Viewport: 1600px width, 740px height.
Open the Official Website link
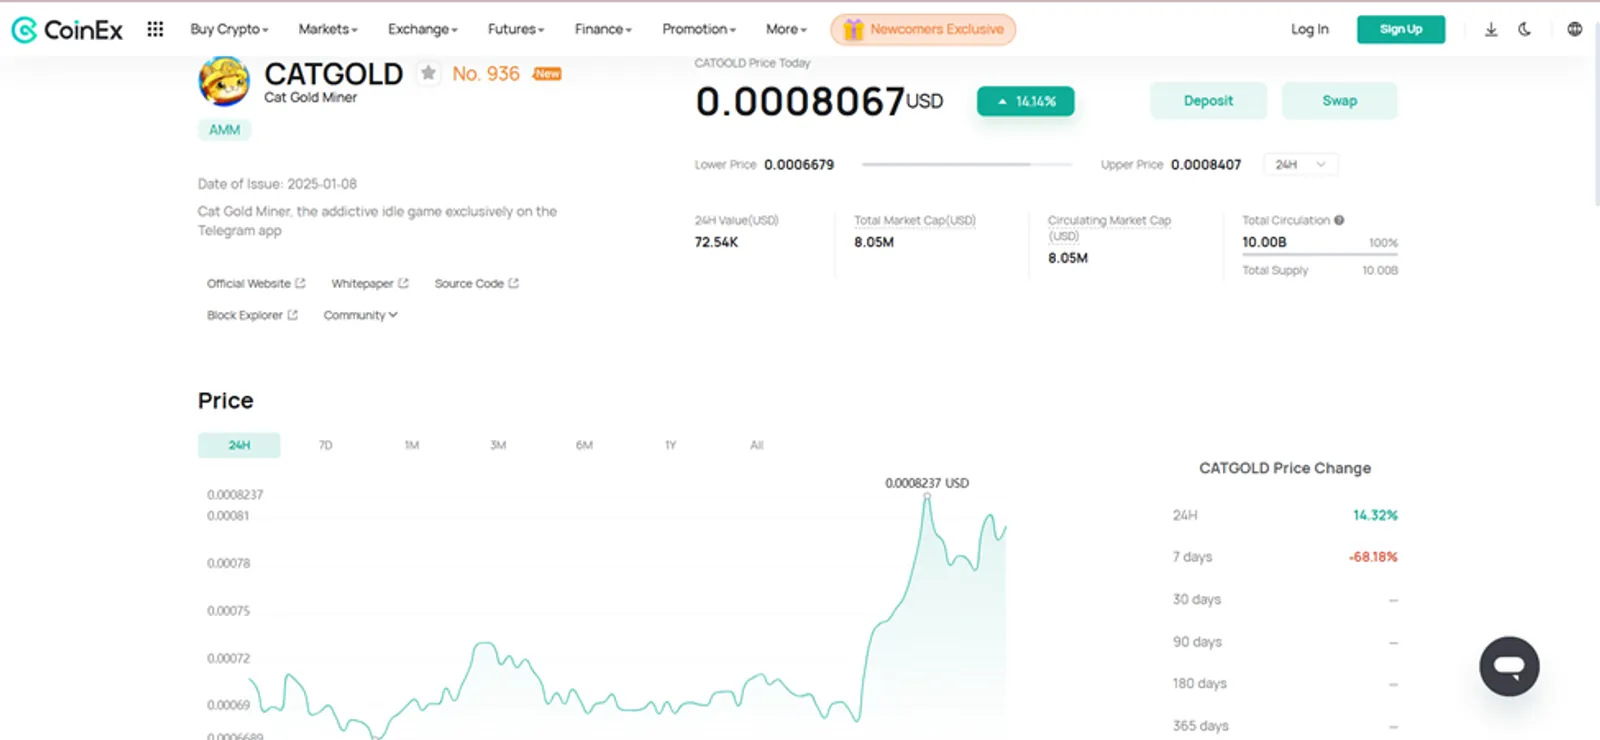(256, 284)
